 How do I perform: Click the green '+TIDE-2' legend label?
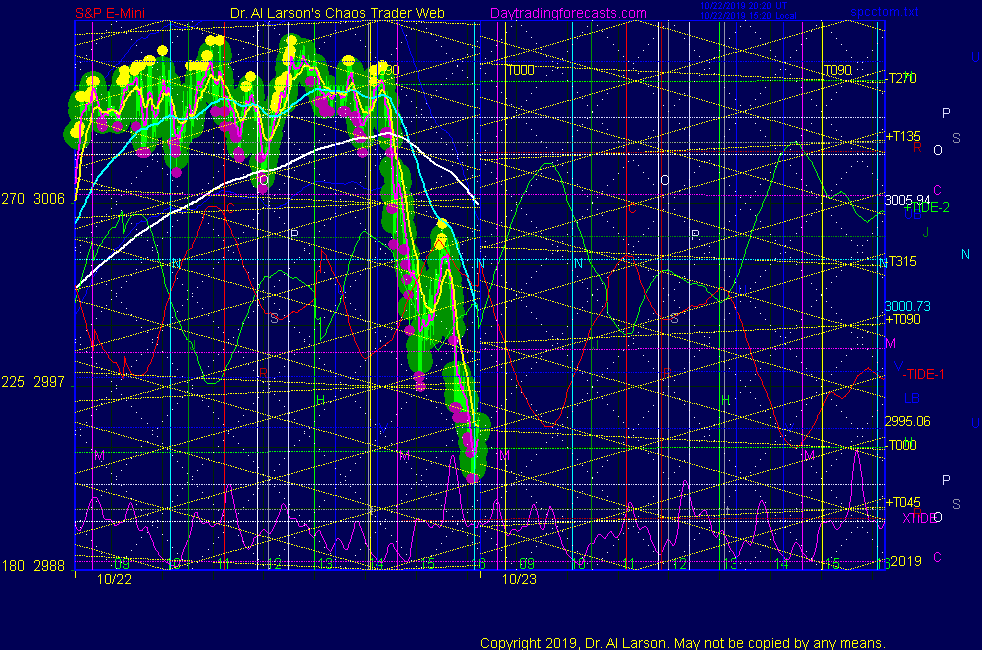[928, 208]
